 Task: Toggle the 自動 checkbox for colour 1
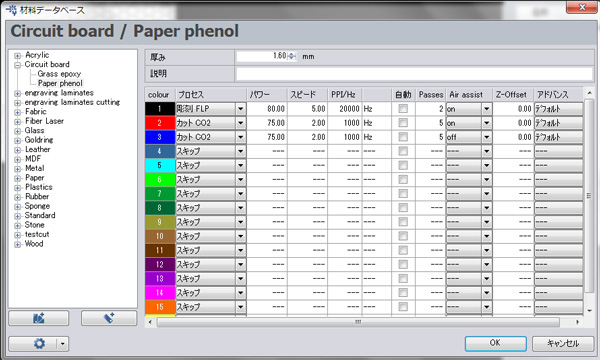(x=403, y=109)
